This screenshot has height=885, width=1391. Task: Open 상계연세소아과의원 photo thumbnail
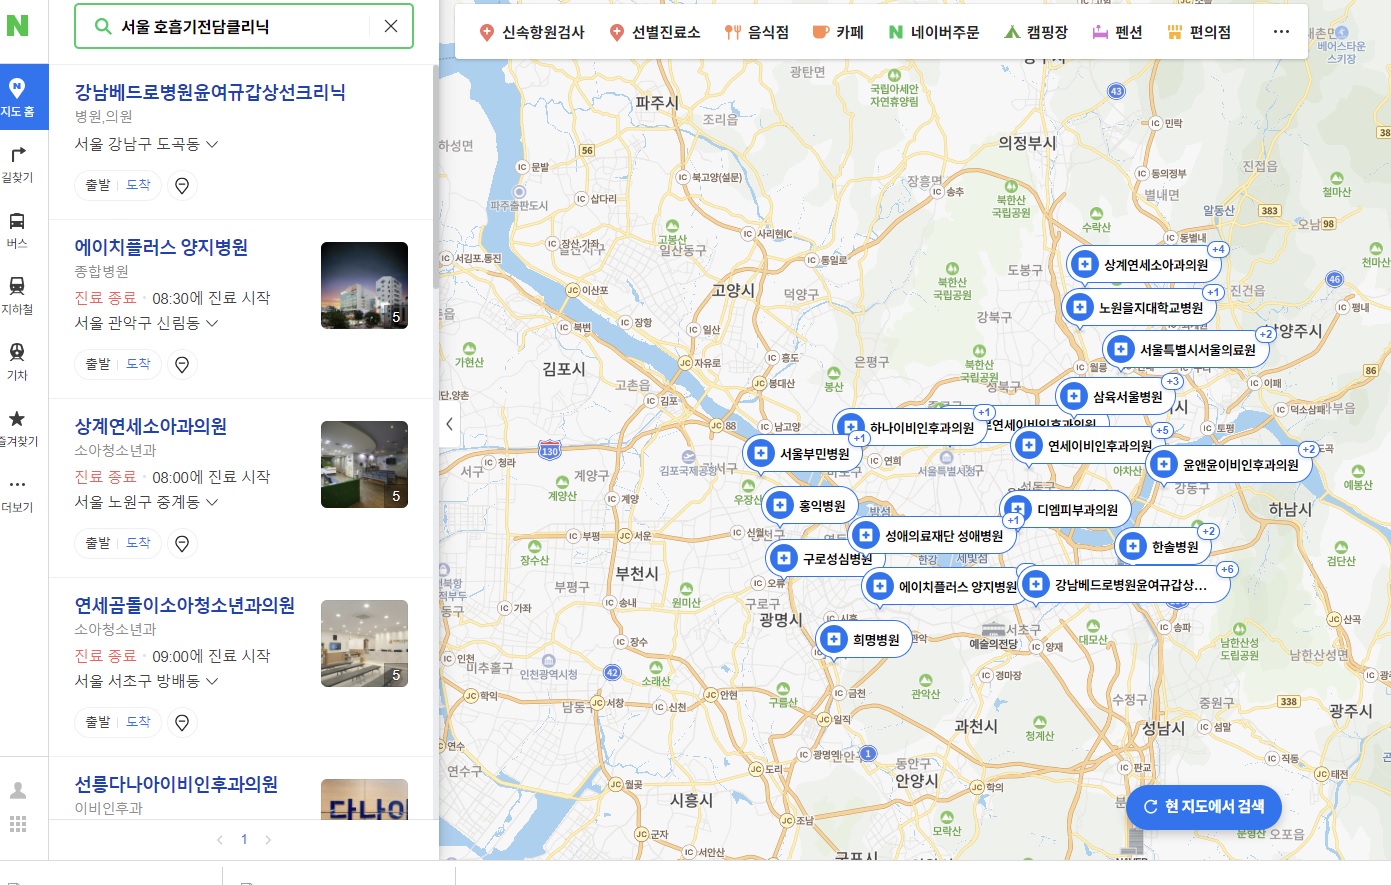364,464
